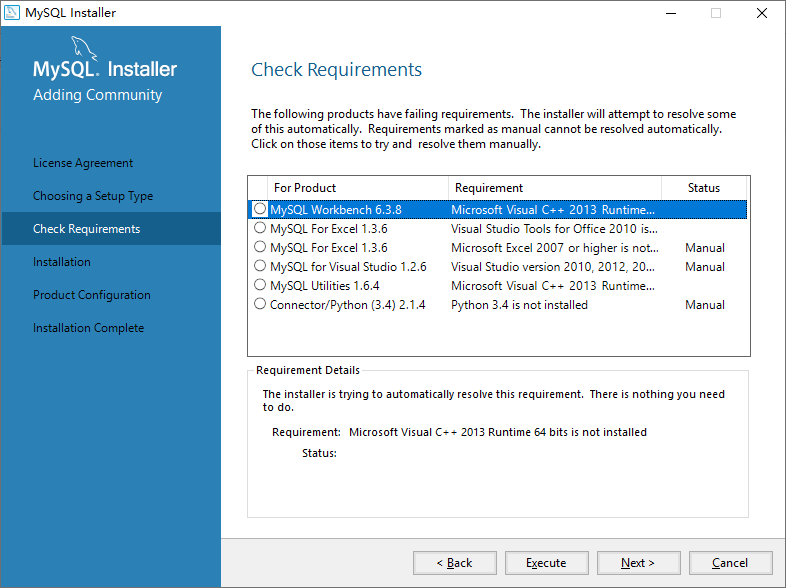Select radio for Microsoft Excel 2007 requirement row
This screenshot has height=588, width=786.
(260, 247)
